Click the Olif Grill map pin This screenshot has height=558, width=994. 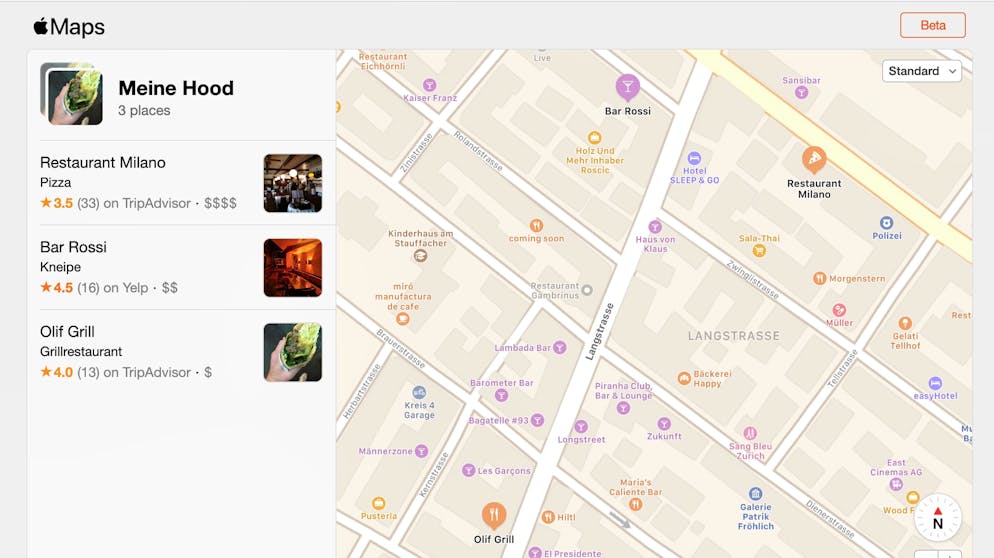494,515
